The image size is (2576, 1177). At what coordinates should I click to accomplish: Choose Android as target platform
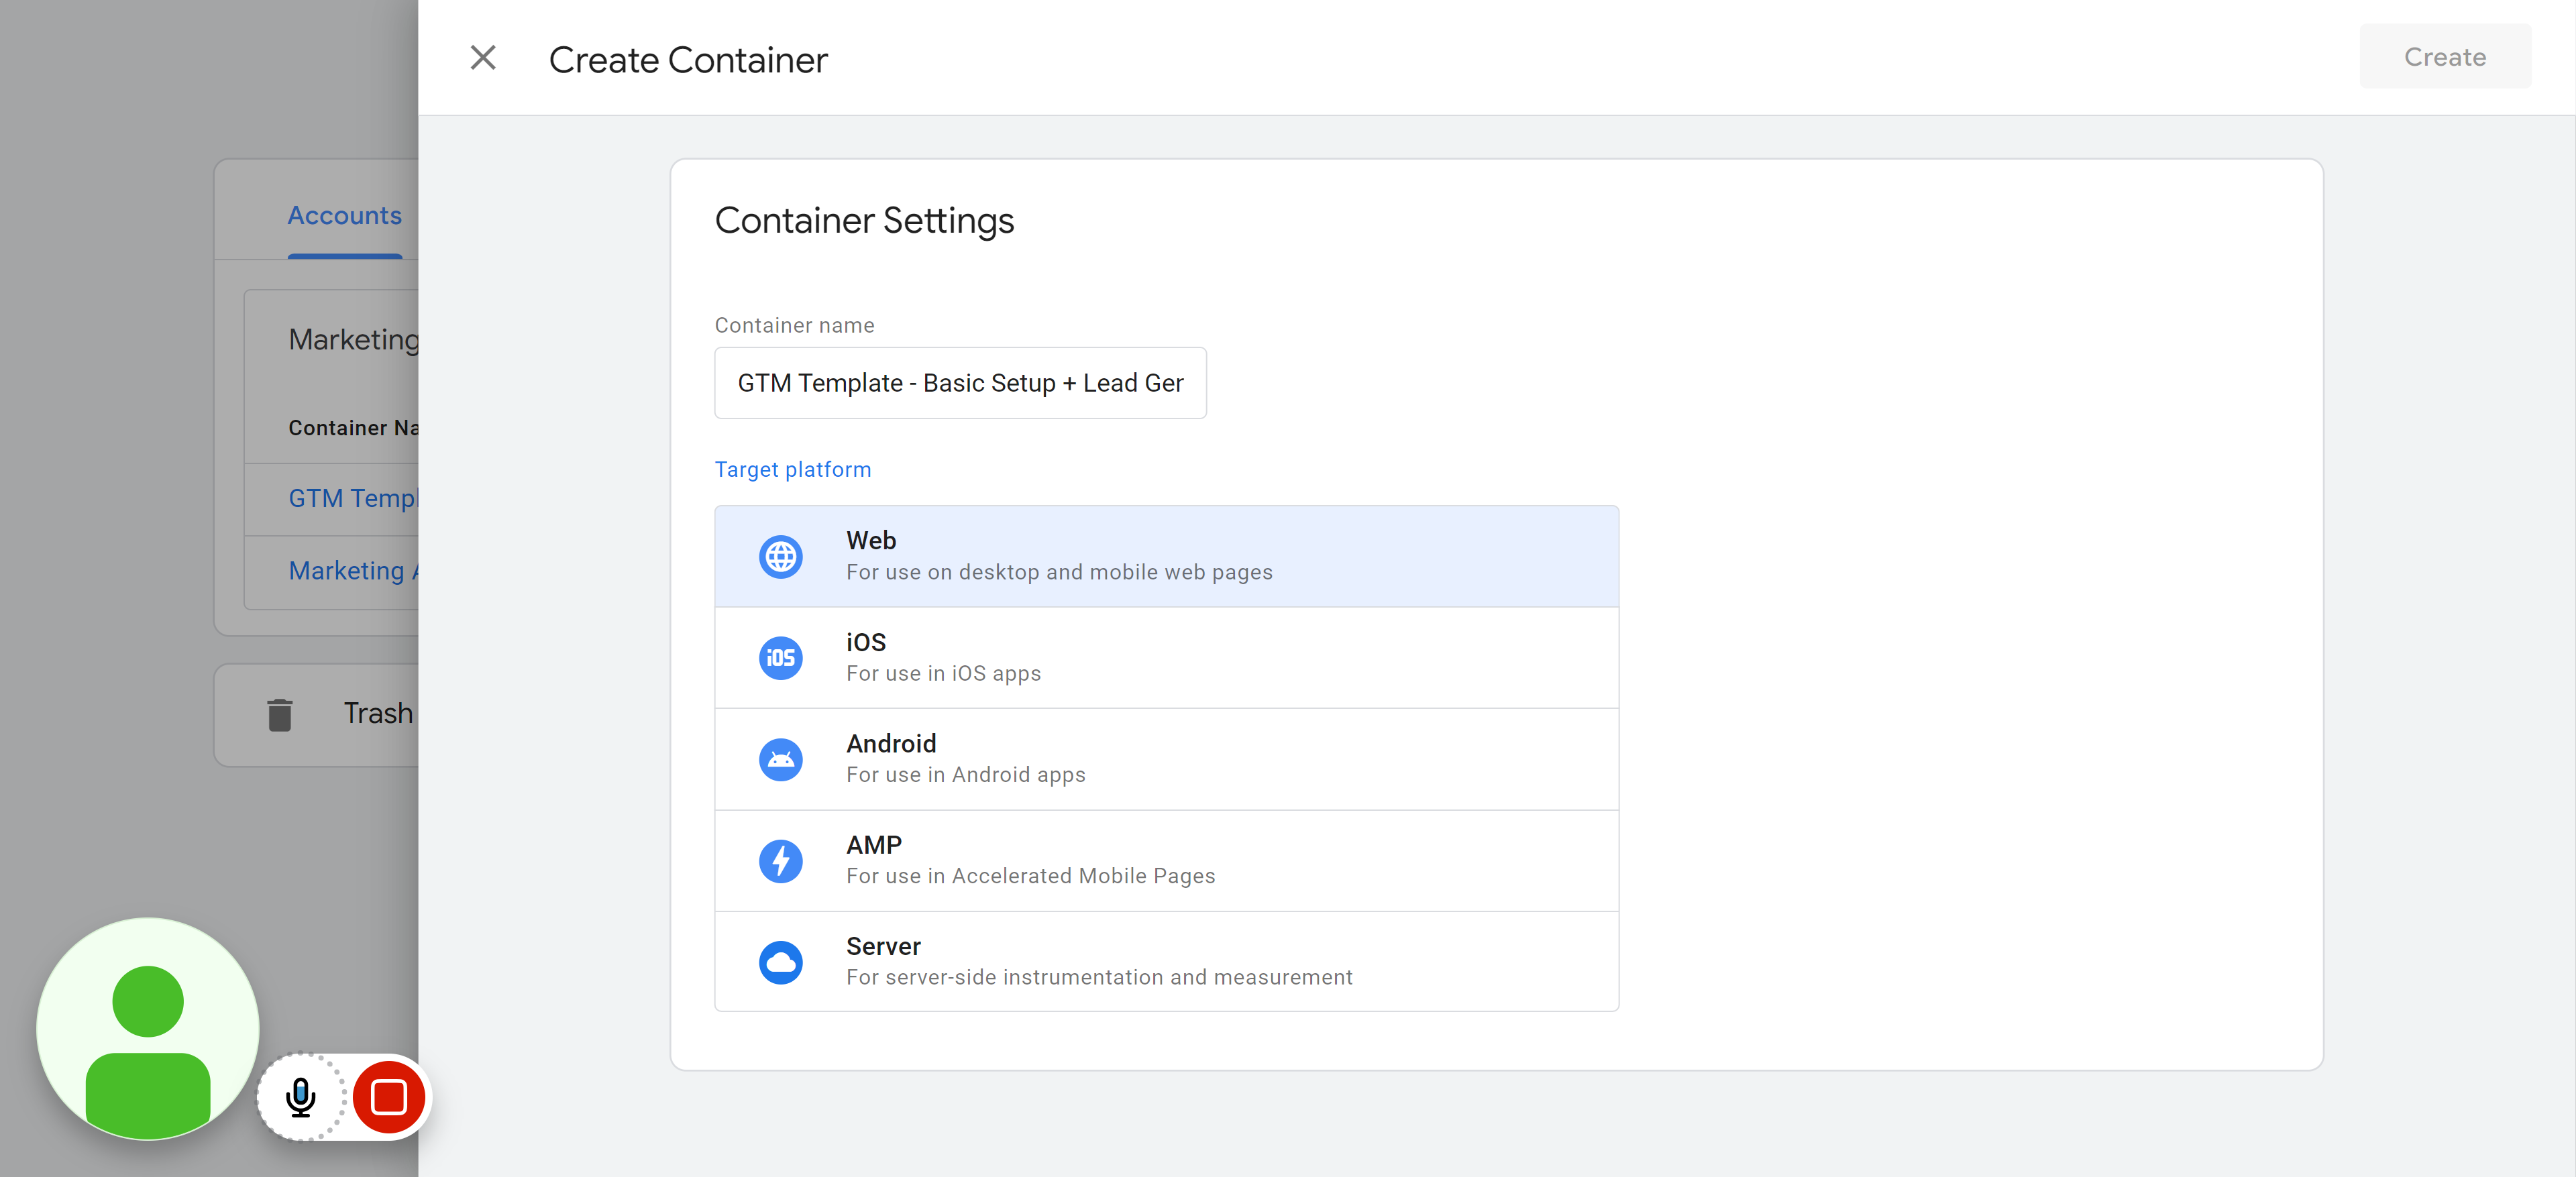pos(1166,759)
